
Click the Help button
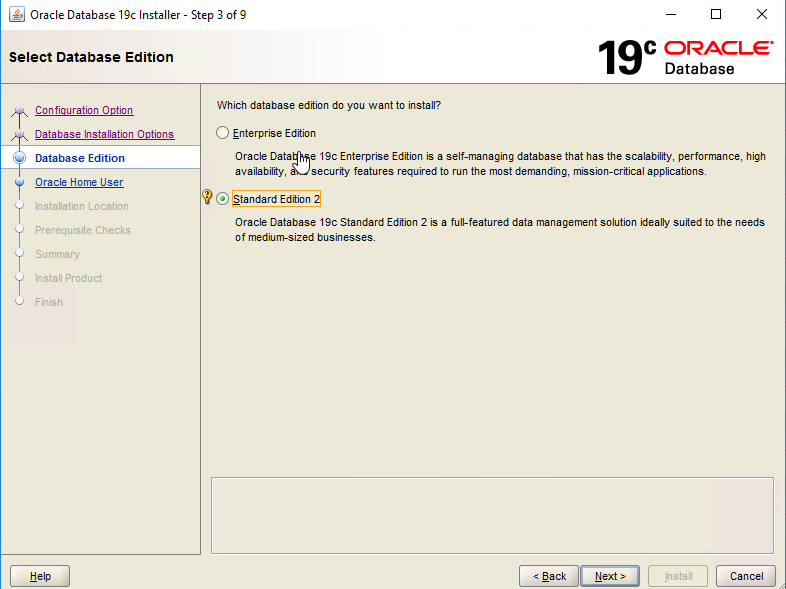[40, 576]
